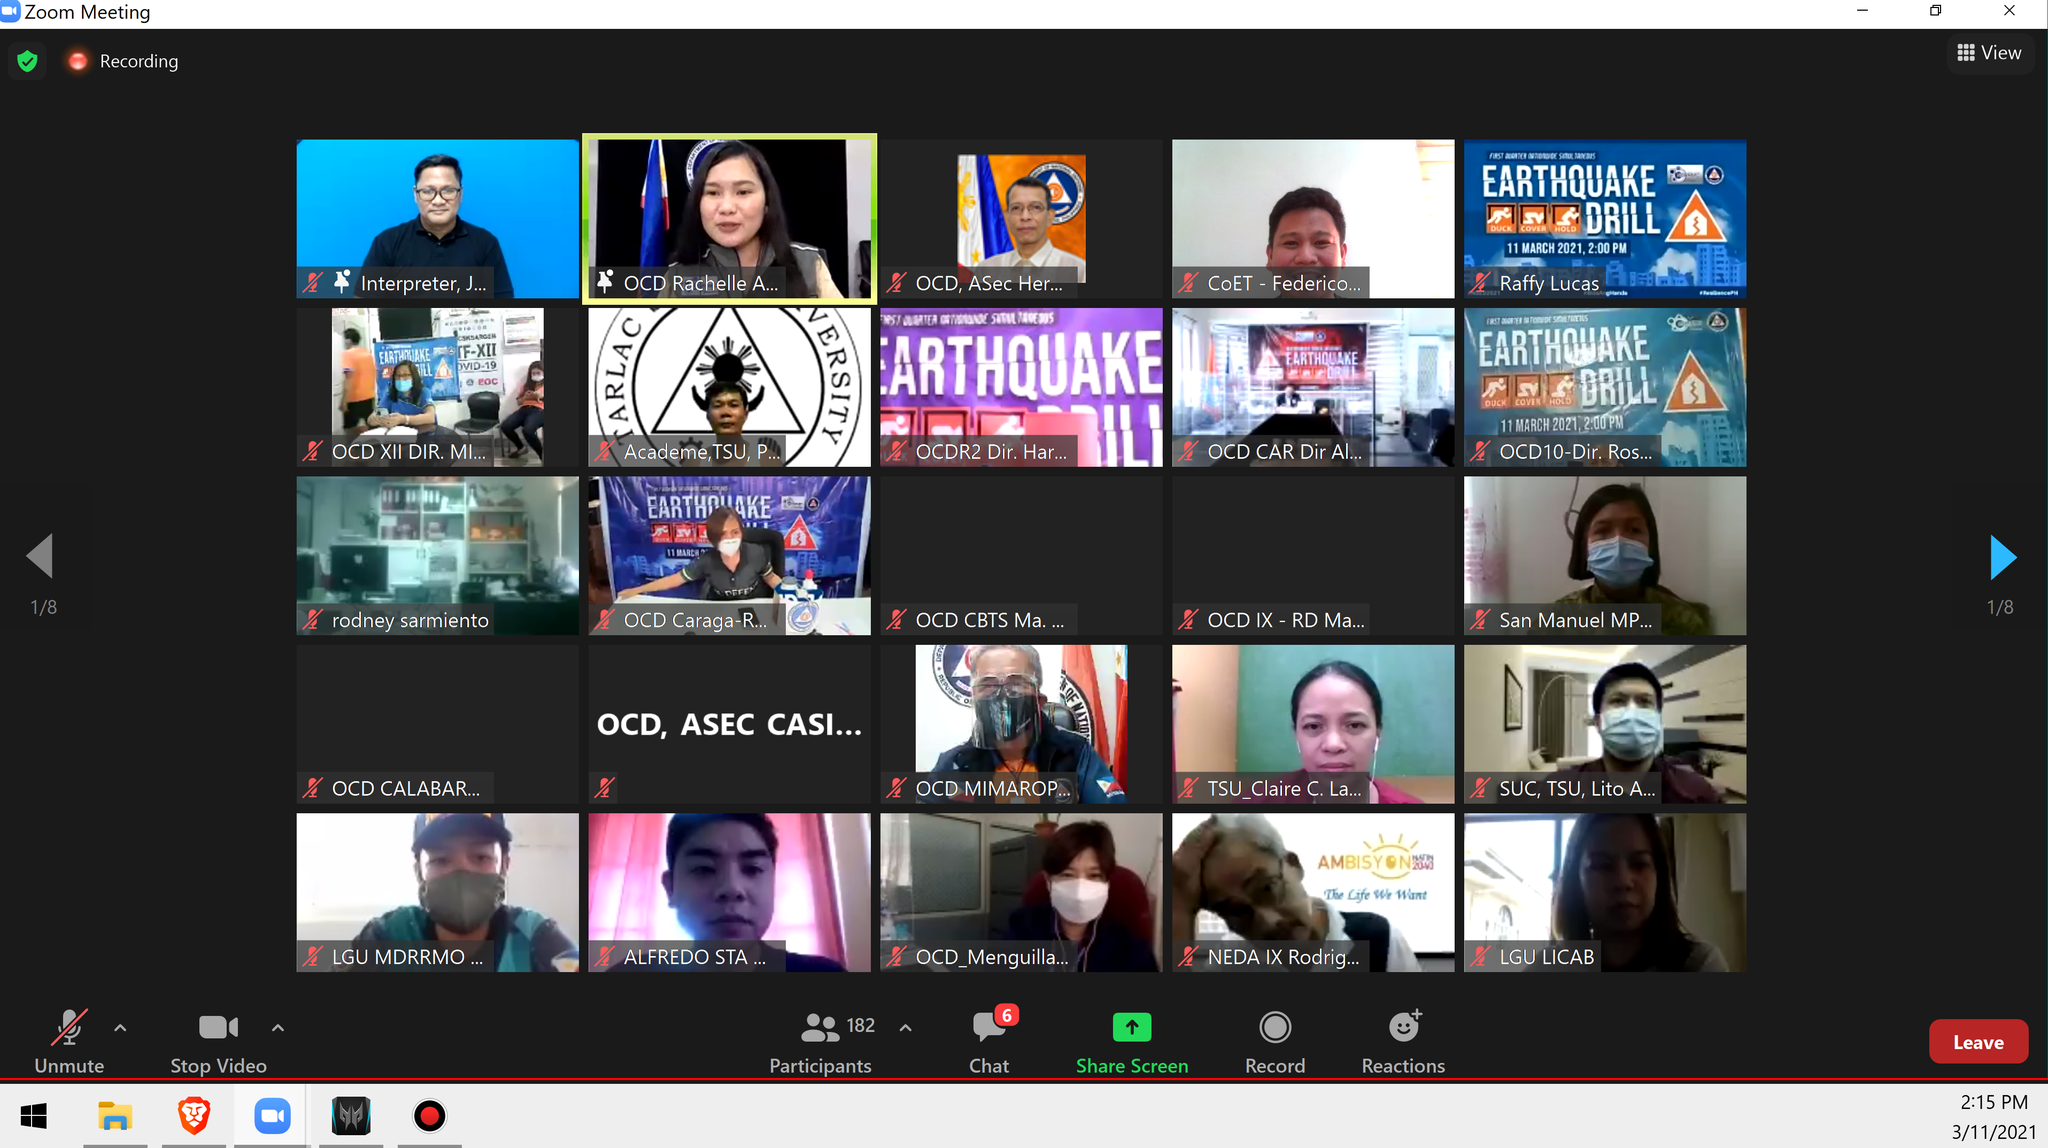This screenshot has height=1148, width=2048.
Task: Open the Predator app on taskbar
Action: [x=351, y=1116]
